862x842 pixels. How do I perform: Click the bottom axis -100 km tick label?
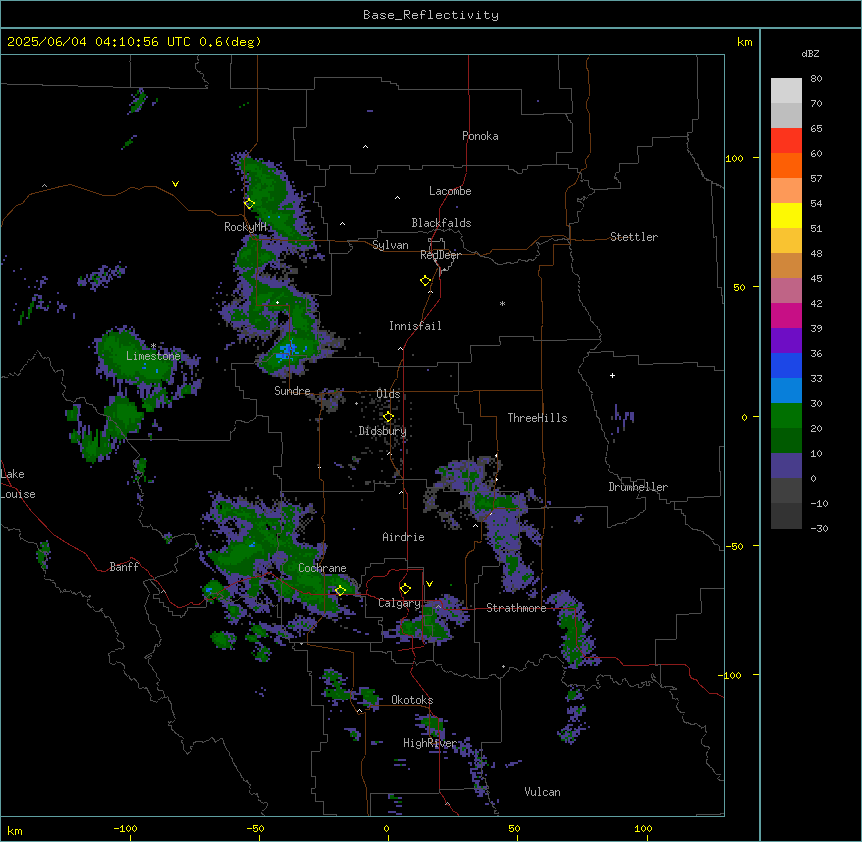pos(126,828)
